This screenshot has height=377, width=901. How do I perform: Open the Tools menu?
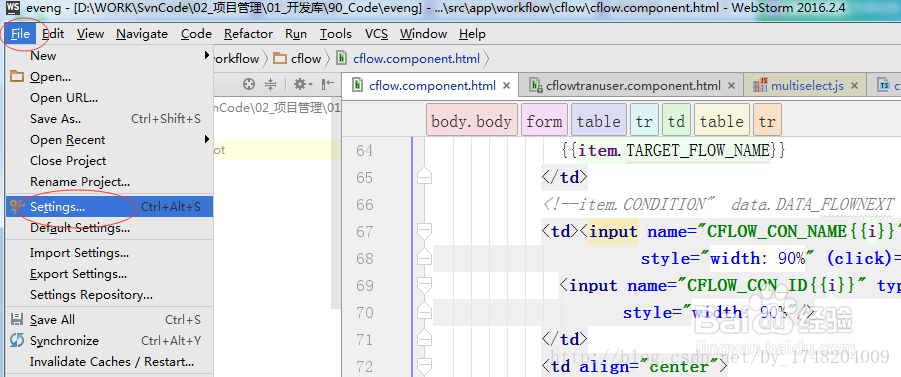pos(336,34)
